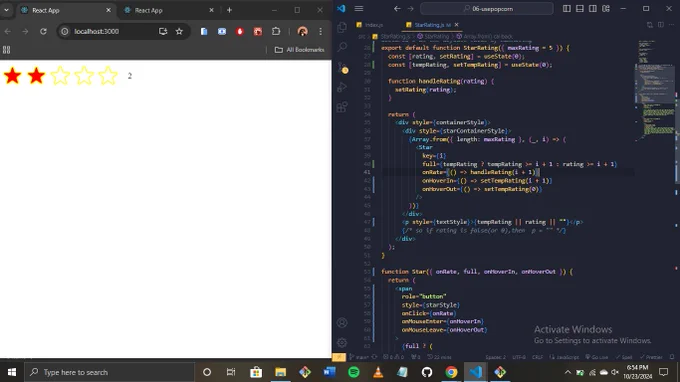
Task: Open the Explorer view in VS Code activity bar
Action: (x=342, y=27)
